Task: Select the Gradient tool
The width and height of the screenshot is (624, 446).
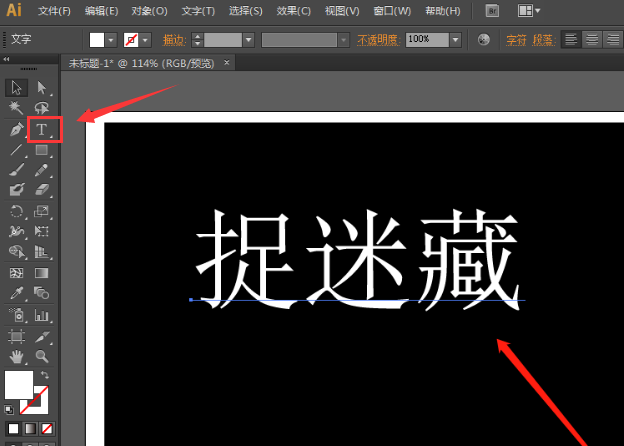Action: pyautogui.click(x=42, y=273)
